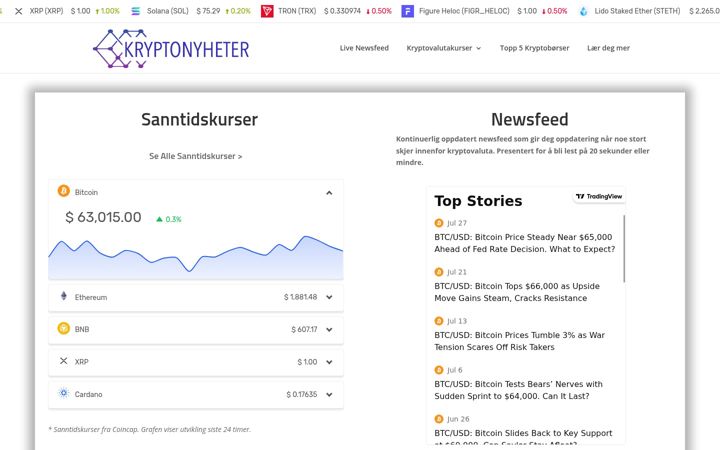Expand the BNB price row
Image resolution: width=720 pixels, height=450 pixels.
pos(329,330)
